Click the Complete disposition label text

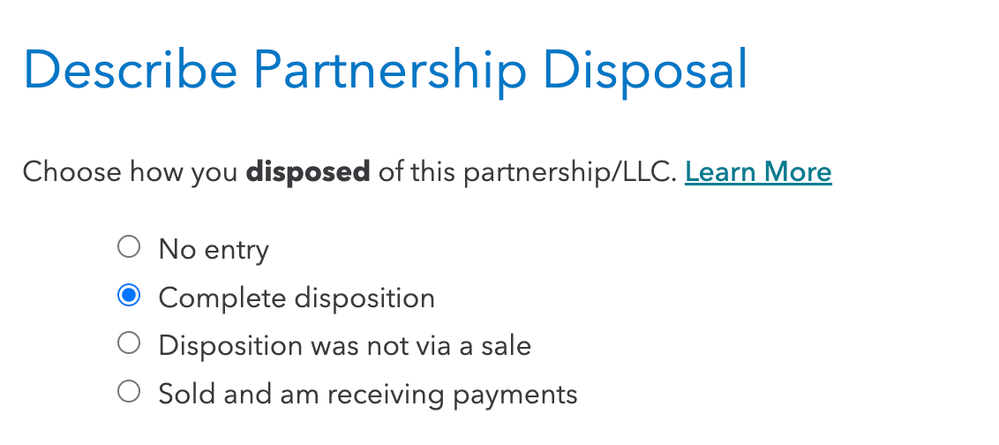(296, 298)
